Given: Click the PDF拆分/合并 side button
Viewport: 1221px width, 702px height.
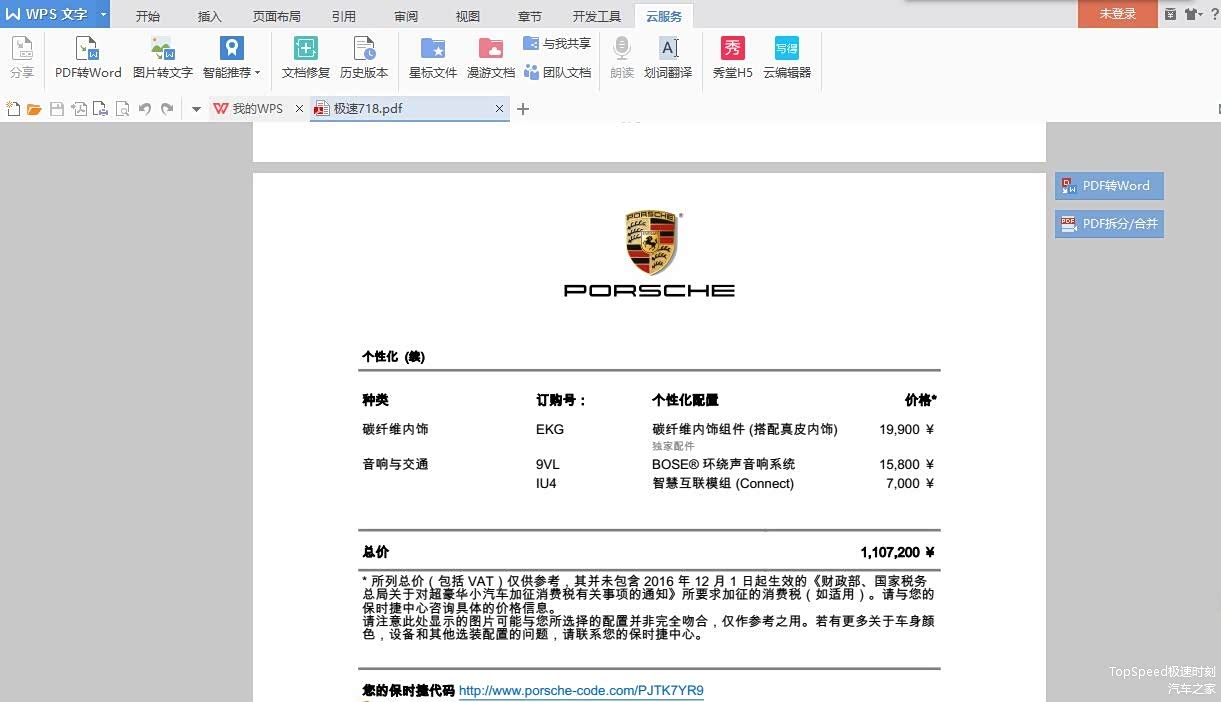Looking at the screenshot, I should 1109,224.
